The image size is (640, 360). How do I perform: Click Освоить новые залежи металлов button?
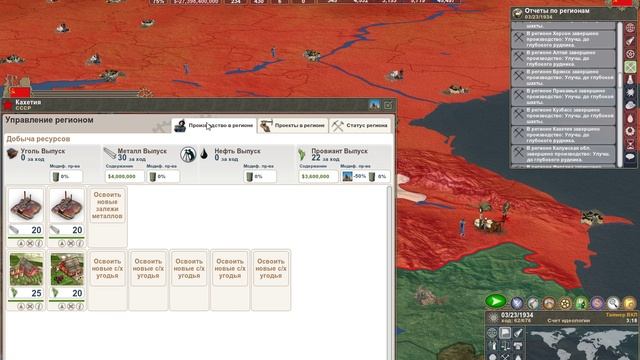(x=107, y=205)
